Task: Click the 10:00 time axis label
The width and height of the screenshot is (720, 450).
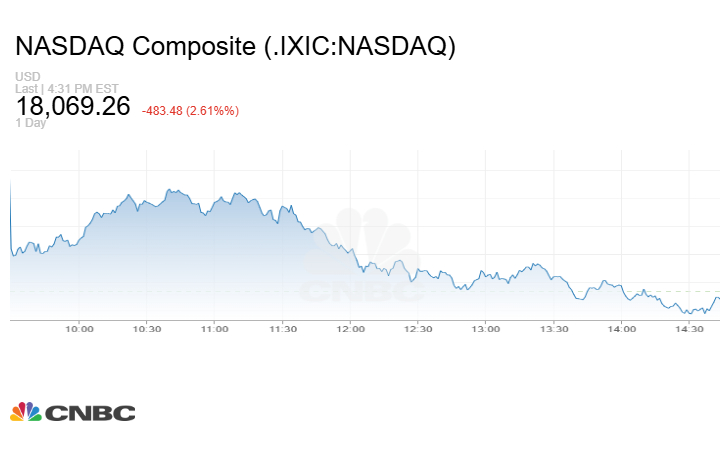Action: point(79,329)
